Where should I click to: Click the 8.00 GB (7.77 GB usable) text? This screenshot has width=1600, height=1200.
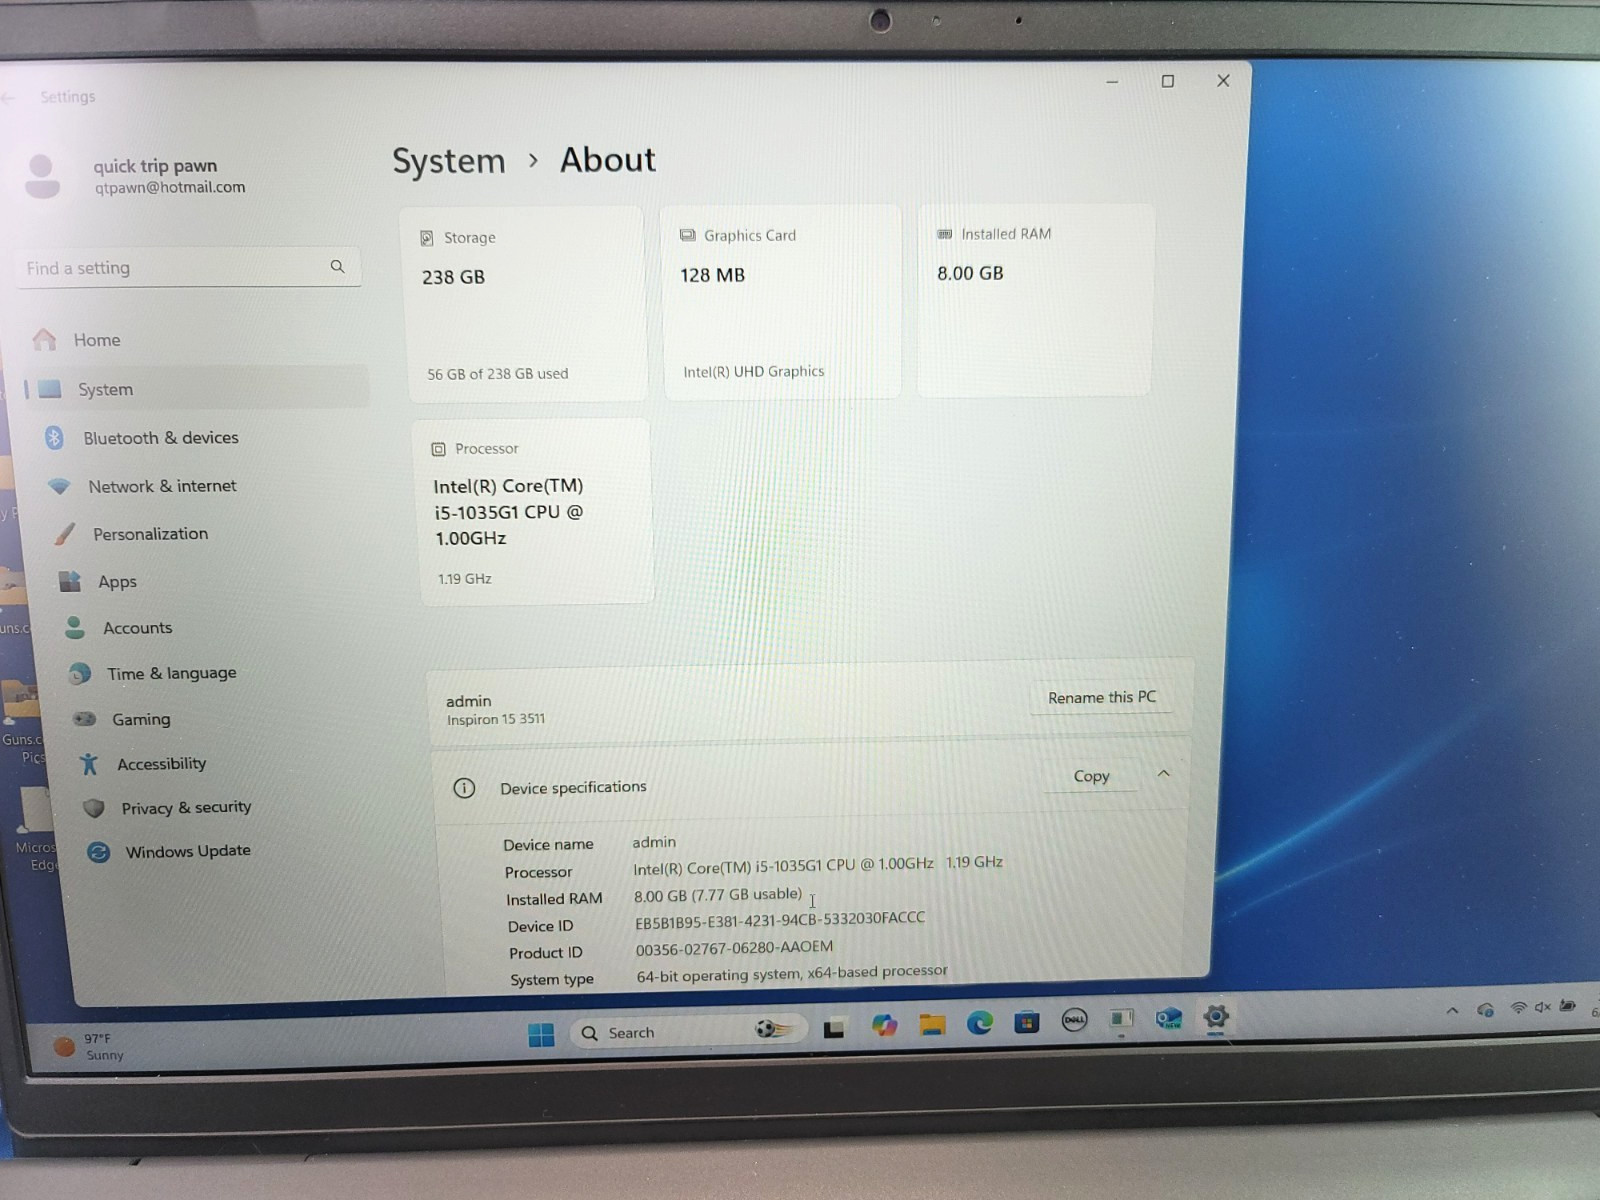pyautogui.click(x=718, y=895)
